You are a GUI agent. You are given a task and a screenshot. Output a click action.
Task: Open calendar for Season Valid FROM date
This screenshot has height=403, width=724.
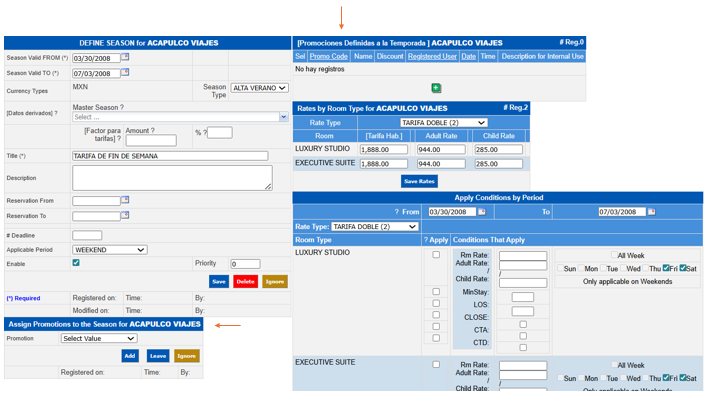126,58
